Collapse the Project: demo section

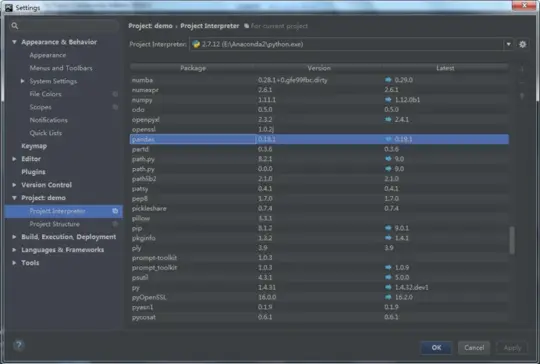(14, 198)
